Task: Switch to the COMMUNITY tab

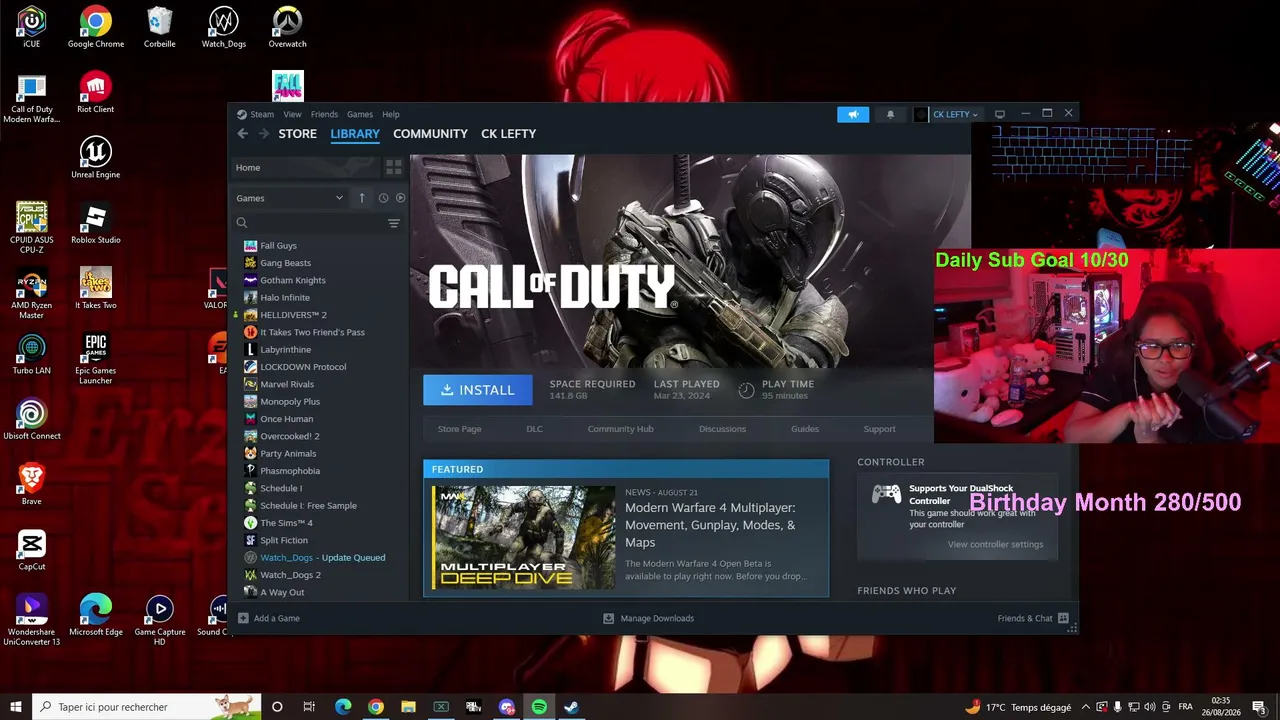Action: point(430,134)
